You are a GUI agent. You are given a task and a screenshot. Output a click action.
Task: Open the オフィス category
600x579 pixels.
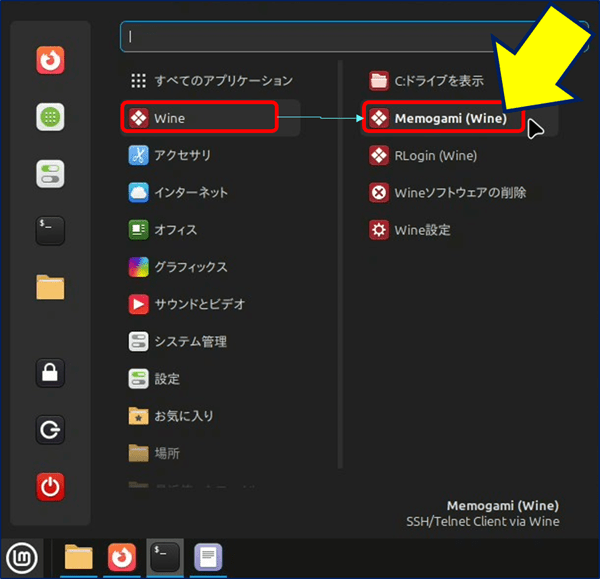tap(210, 230)
